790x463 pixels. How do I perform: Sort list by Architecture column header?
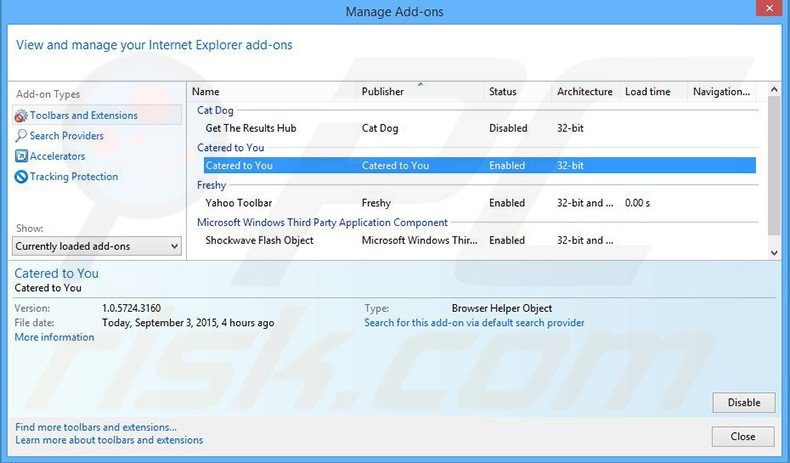click(585, 92)
